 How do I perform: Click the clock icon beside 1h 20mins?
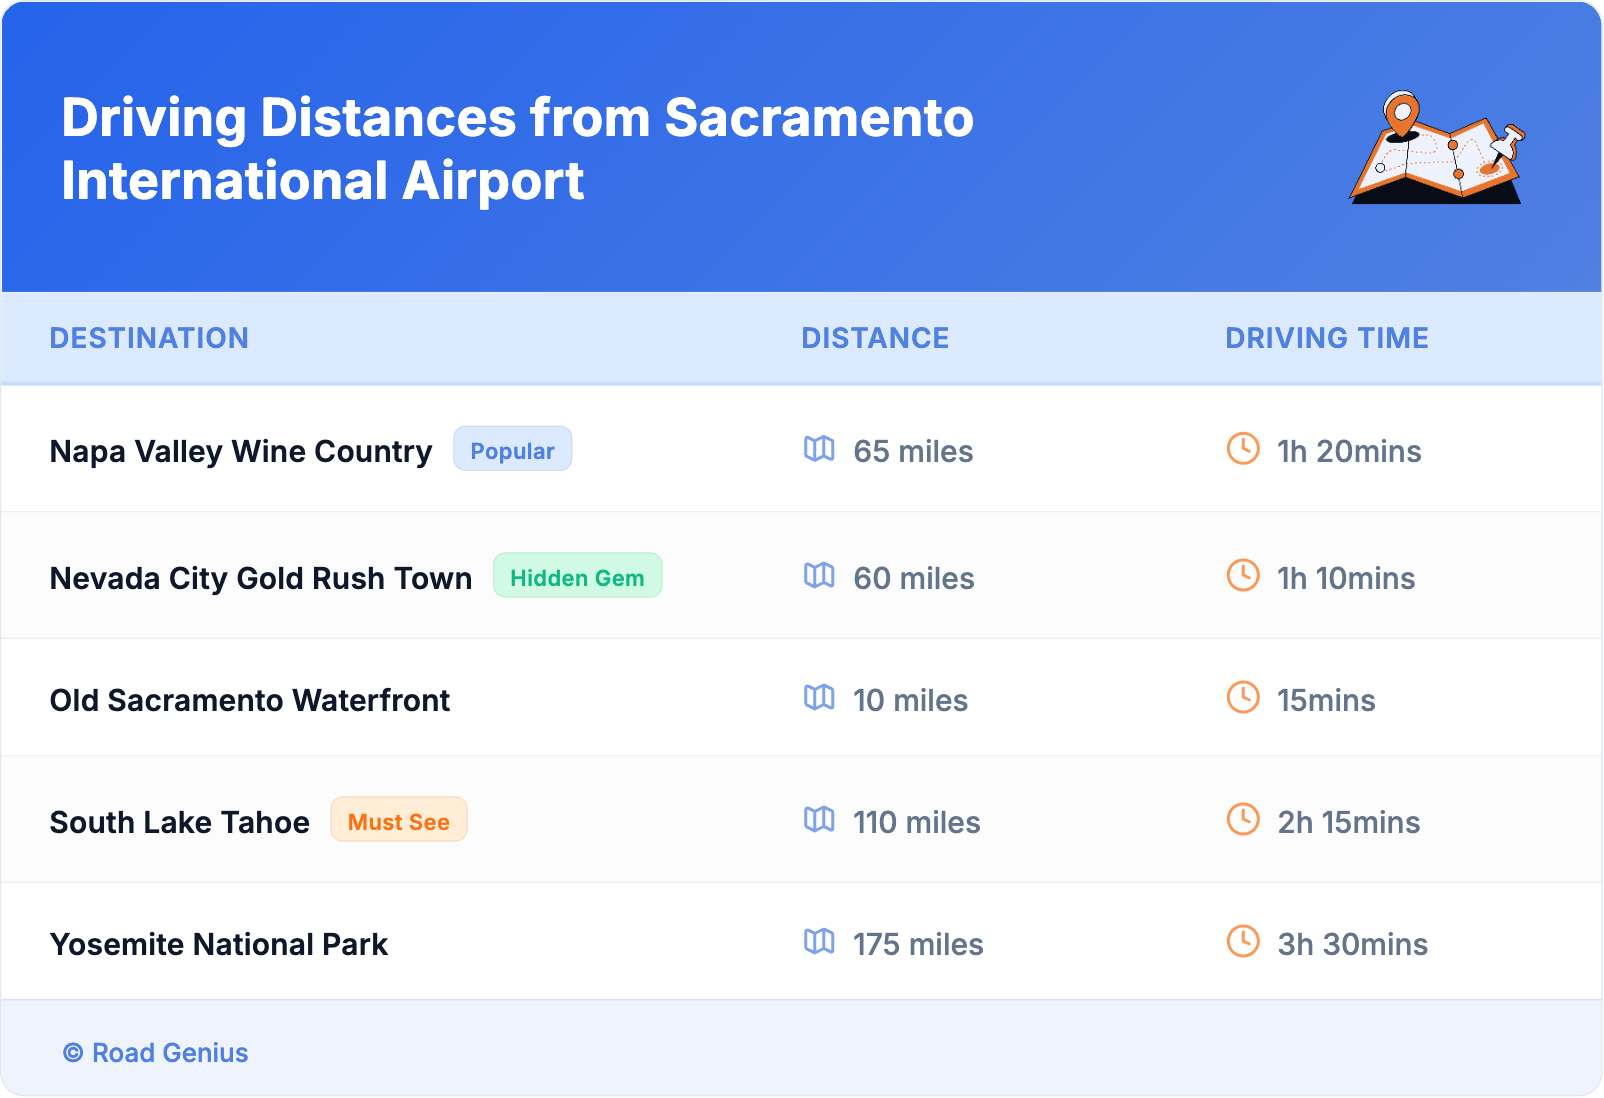tap(1243, 449)
